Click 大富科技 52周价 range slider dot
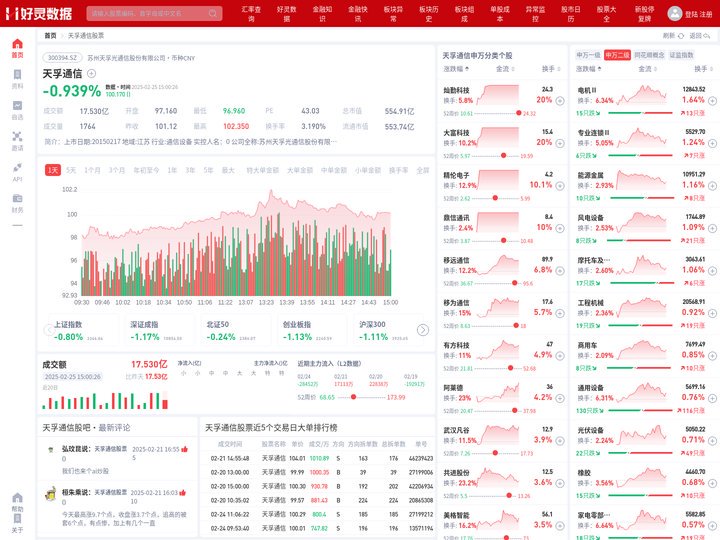Screen dimensions: 720x540 pos(503,156)
